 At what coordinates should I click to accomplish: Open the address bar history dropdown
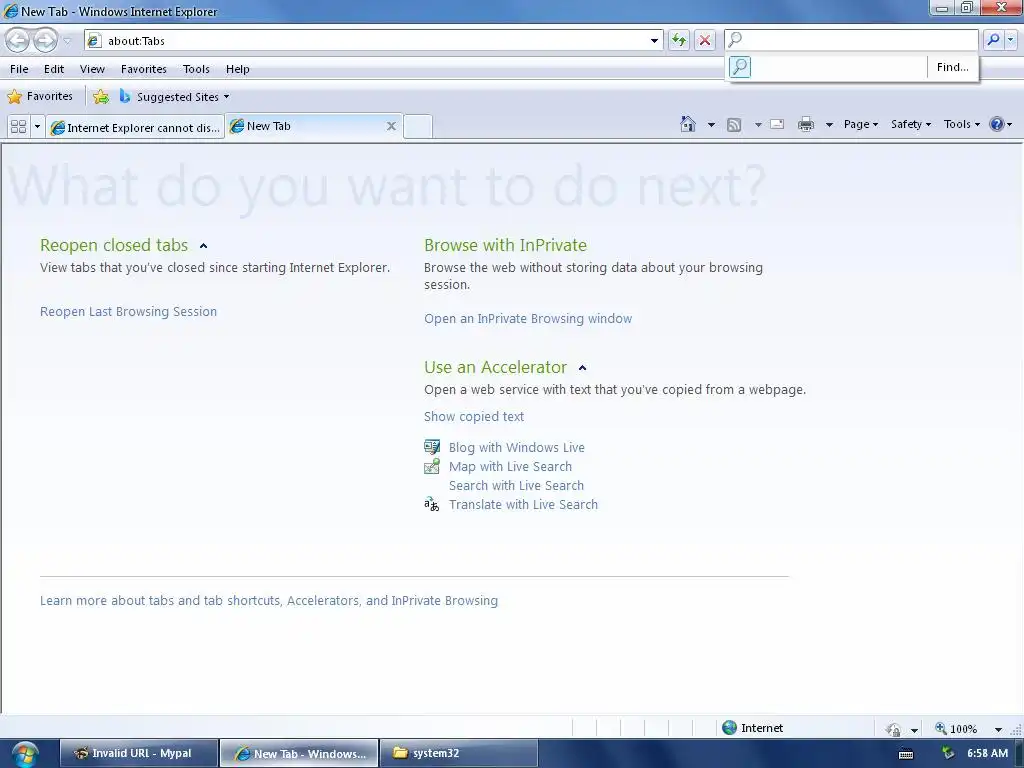(654, 40)
